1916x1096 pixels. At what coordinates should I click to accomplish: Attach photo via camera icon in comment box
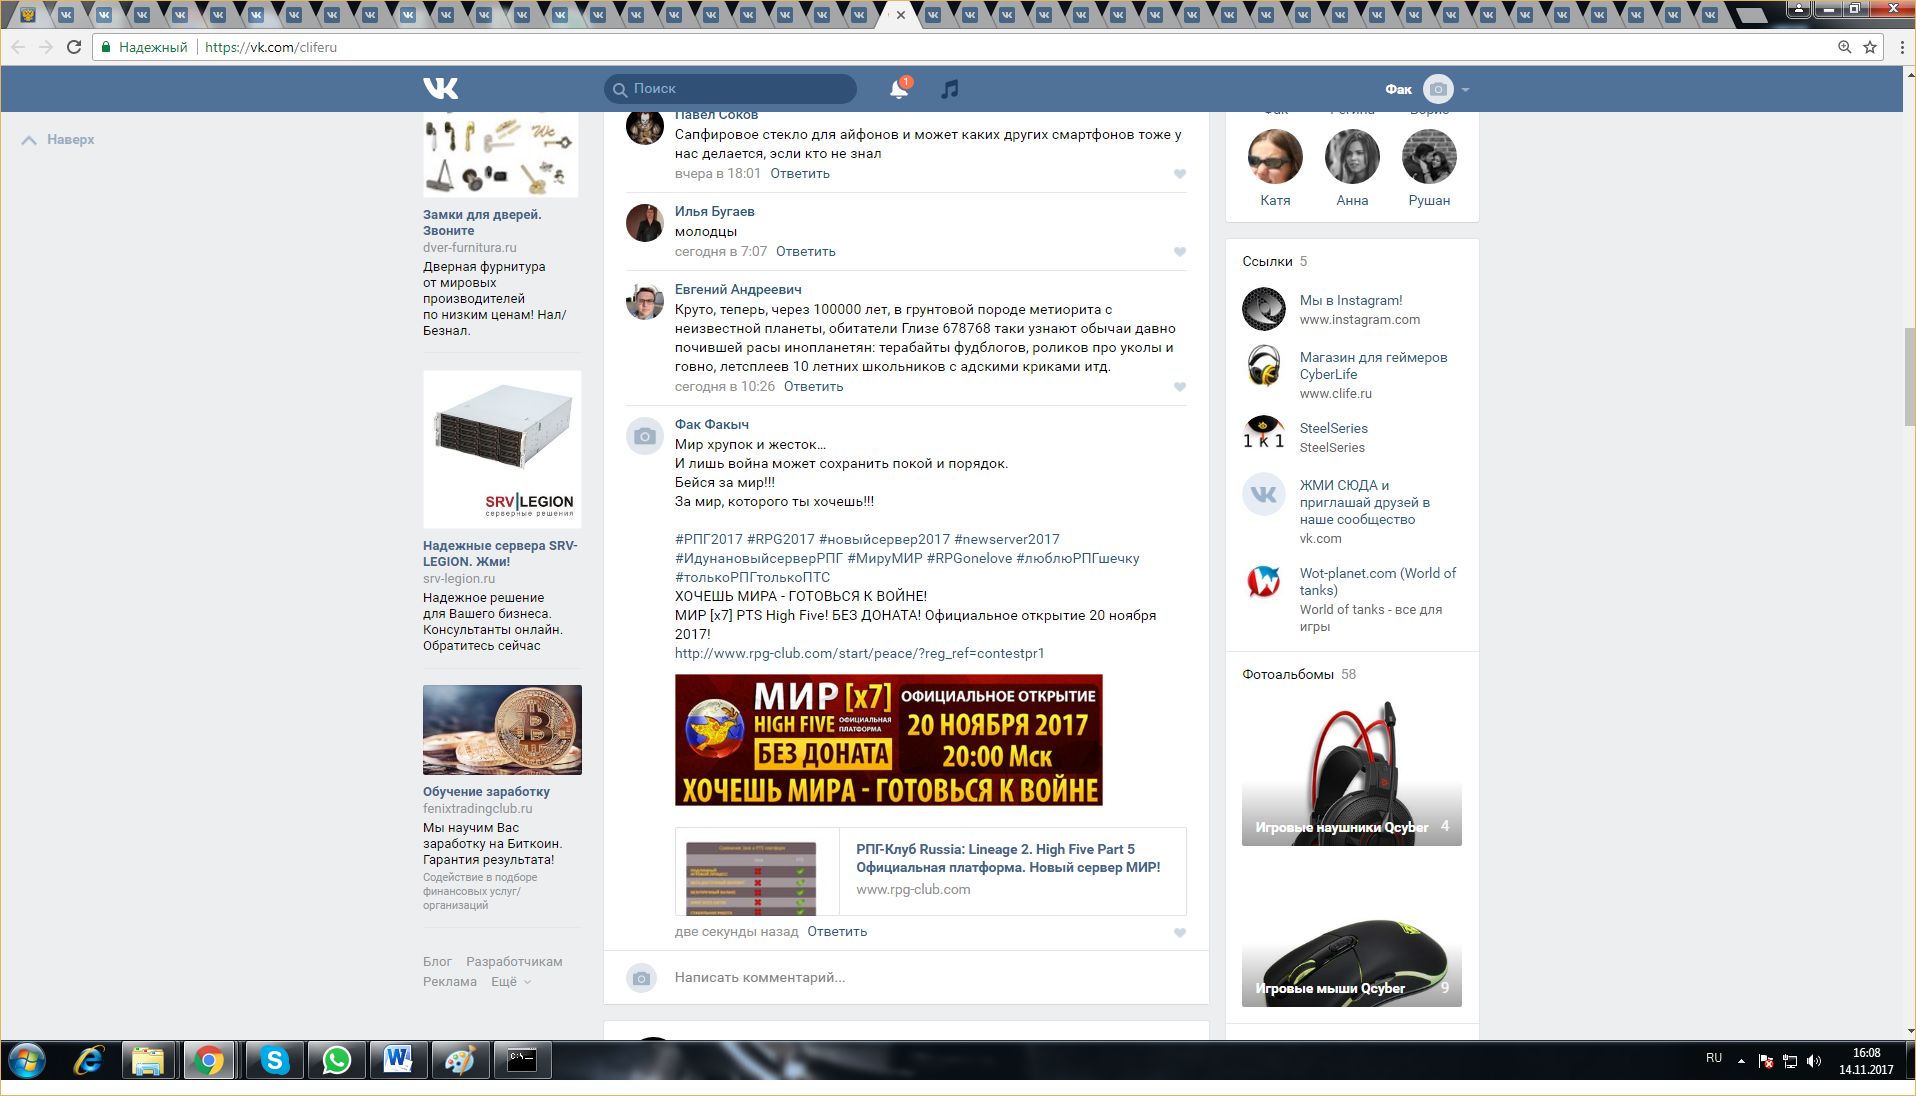point(642,978)
